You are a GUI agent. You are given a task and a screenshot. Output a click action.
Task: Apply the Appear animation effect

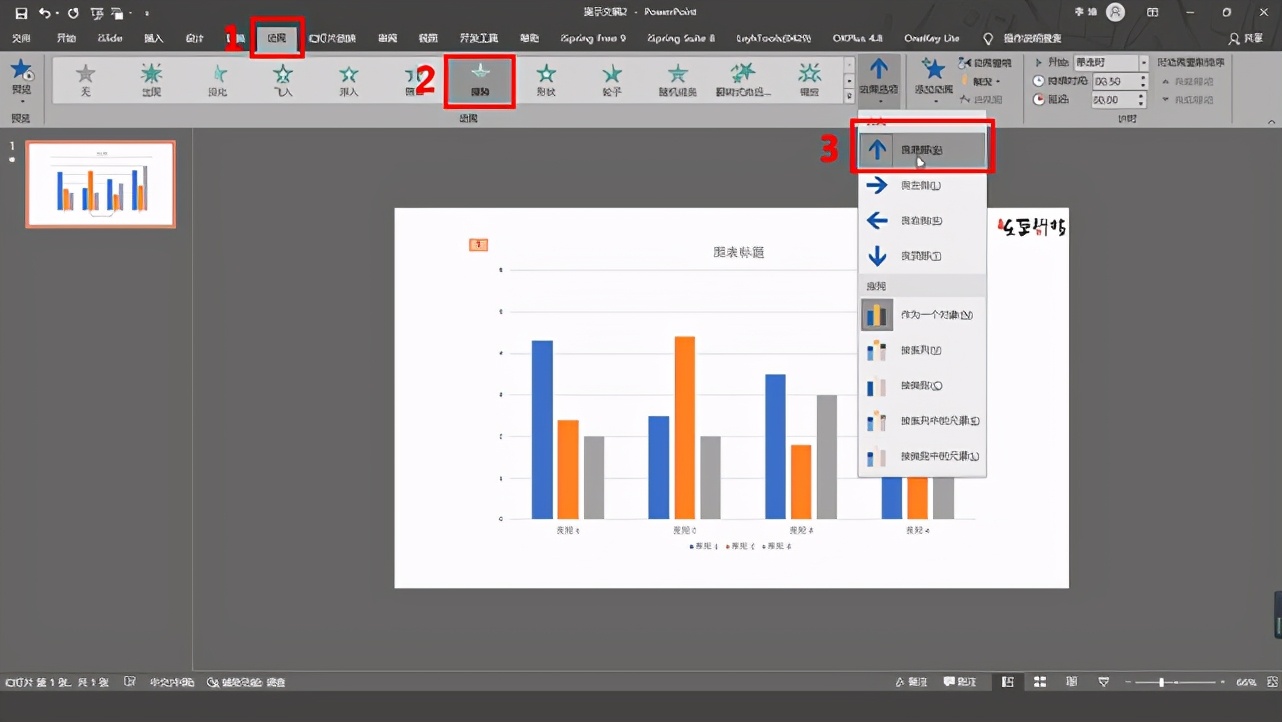tap(151, 79)
